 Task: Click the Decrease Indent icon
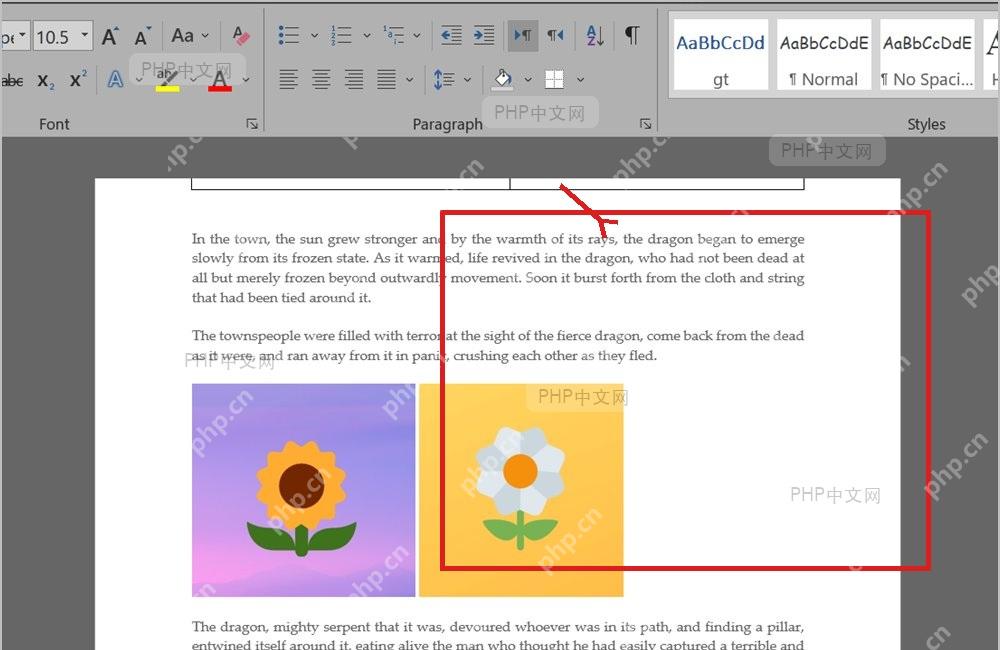pos(452,35)
